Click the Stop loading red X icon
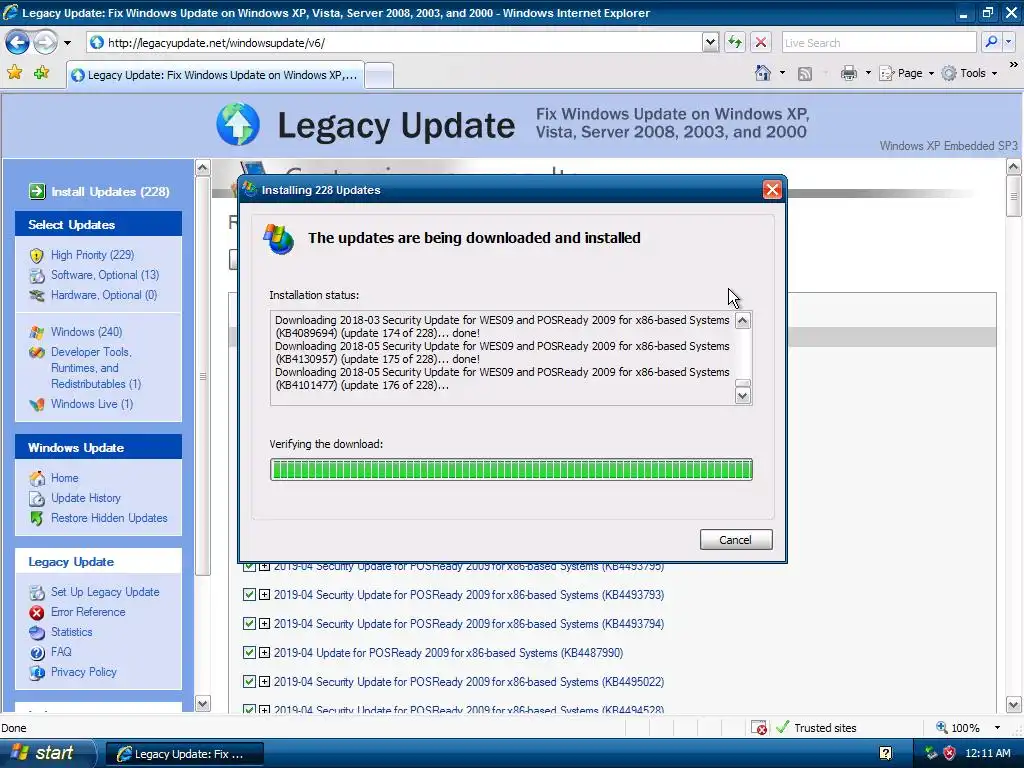 pyautogui.click(x=761, y=43)
